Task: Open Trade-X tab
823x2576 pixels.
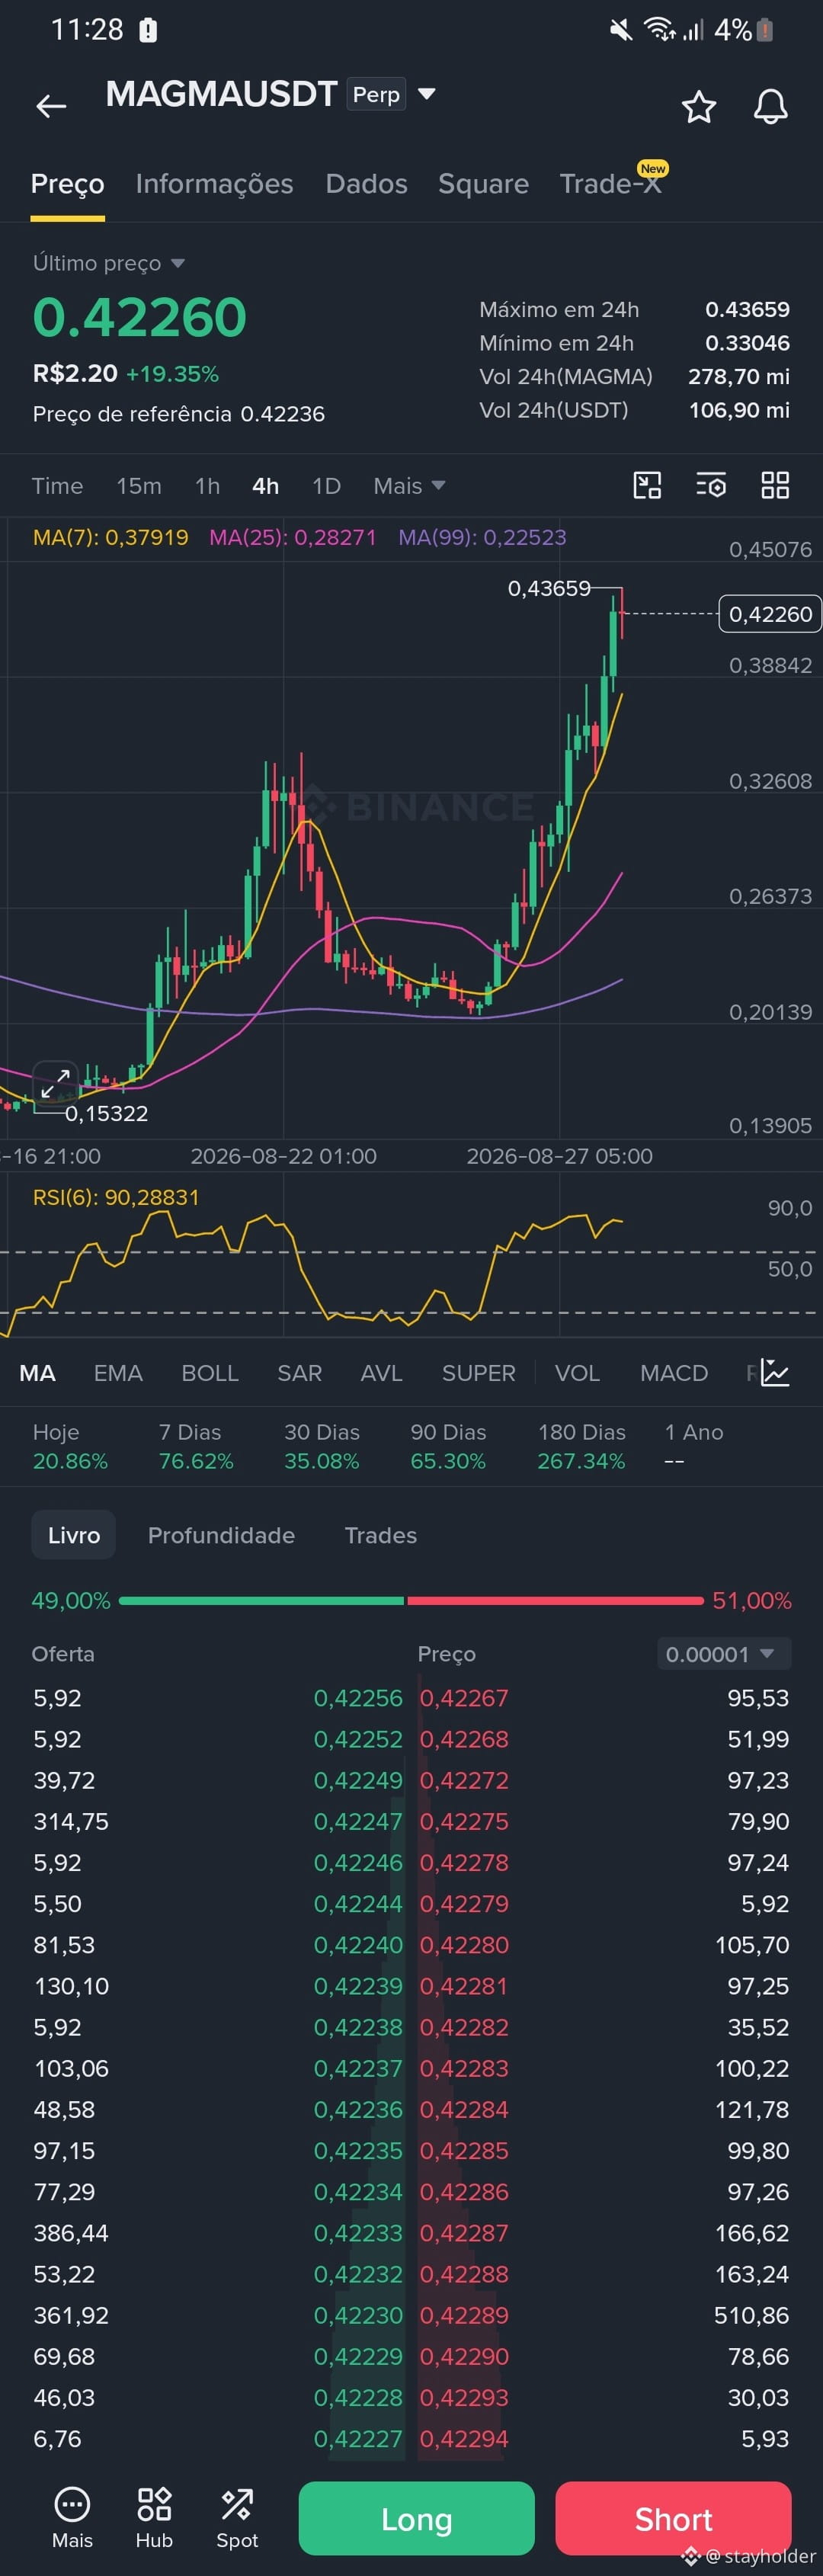Action: click(x=610, y=184)
